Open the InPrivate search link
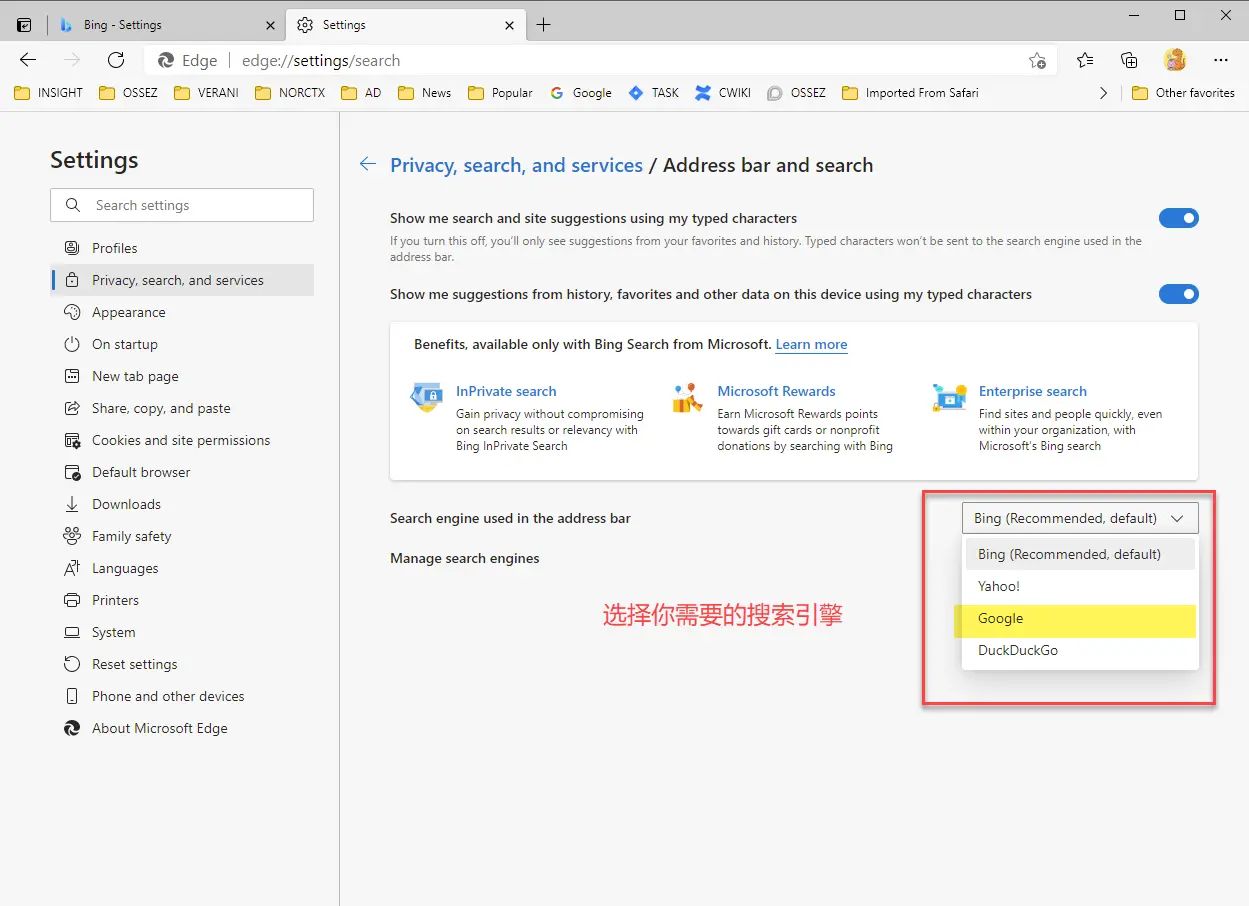1249x906 pixels. (506, 391)
